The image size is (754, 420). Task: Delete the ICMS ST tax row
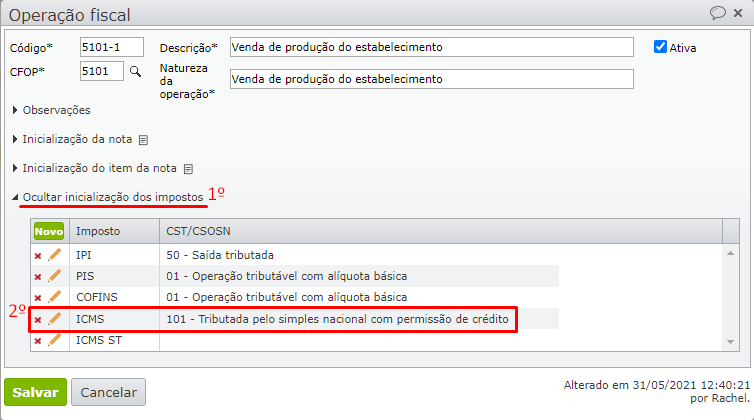point(38,341)
